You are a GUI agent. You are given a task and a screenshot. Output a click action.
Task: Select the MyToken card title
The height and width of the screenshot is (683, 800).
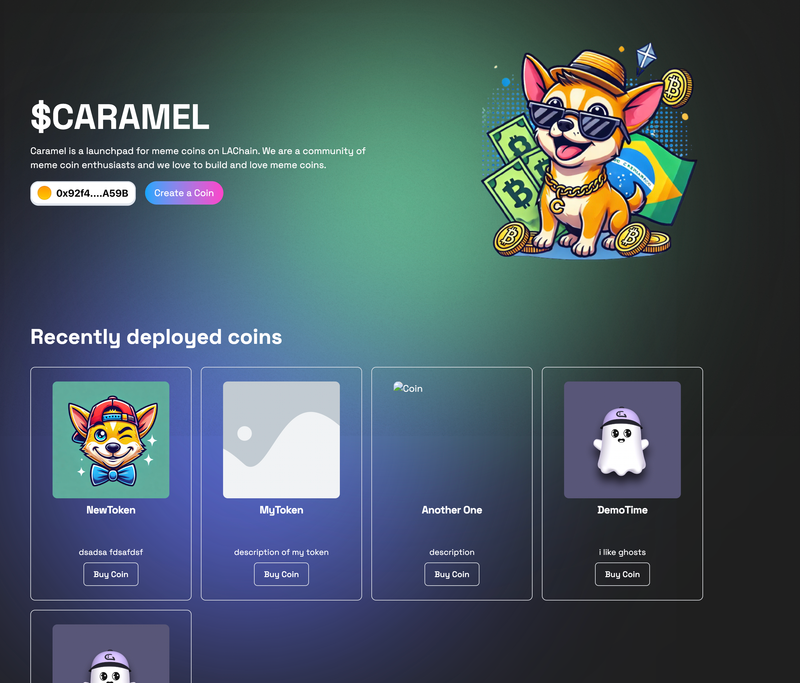point(281,510)
